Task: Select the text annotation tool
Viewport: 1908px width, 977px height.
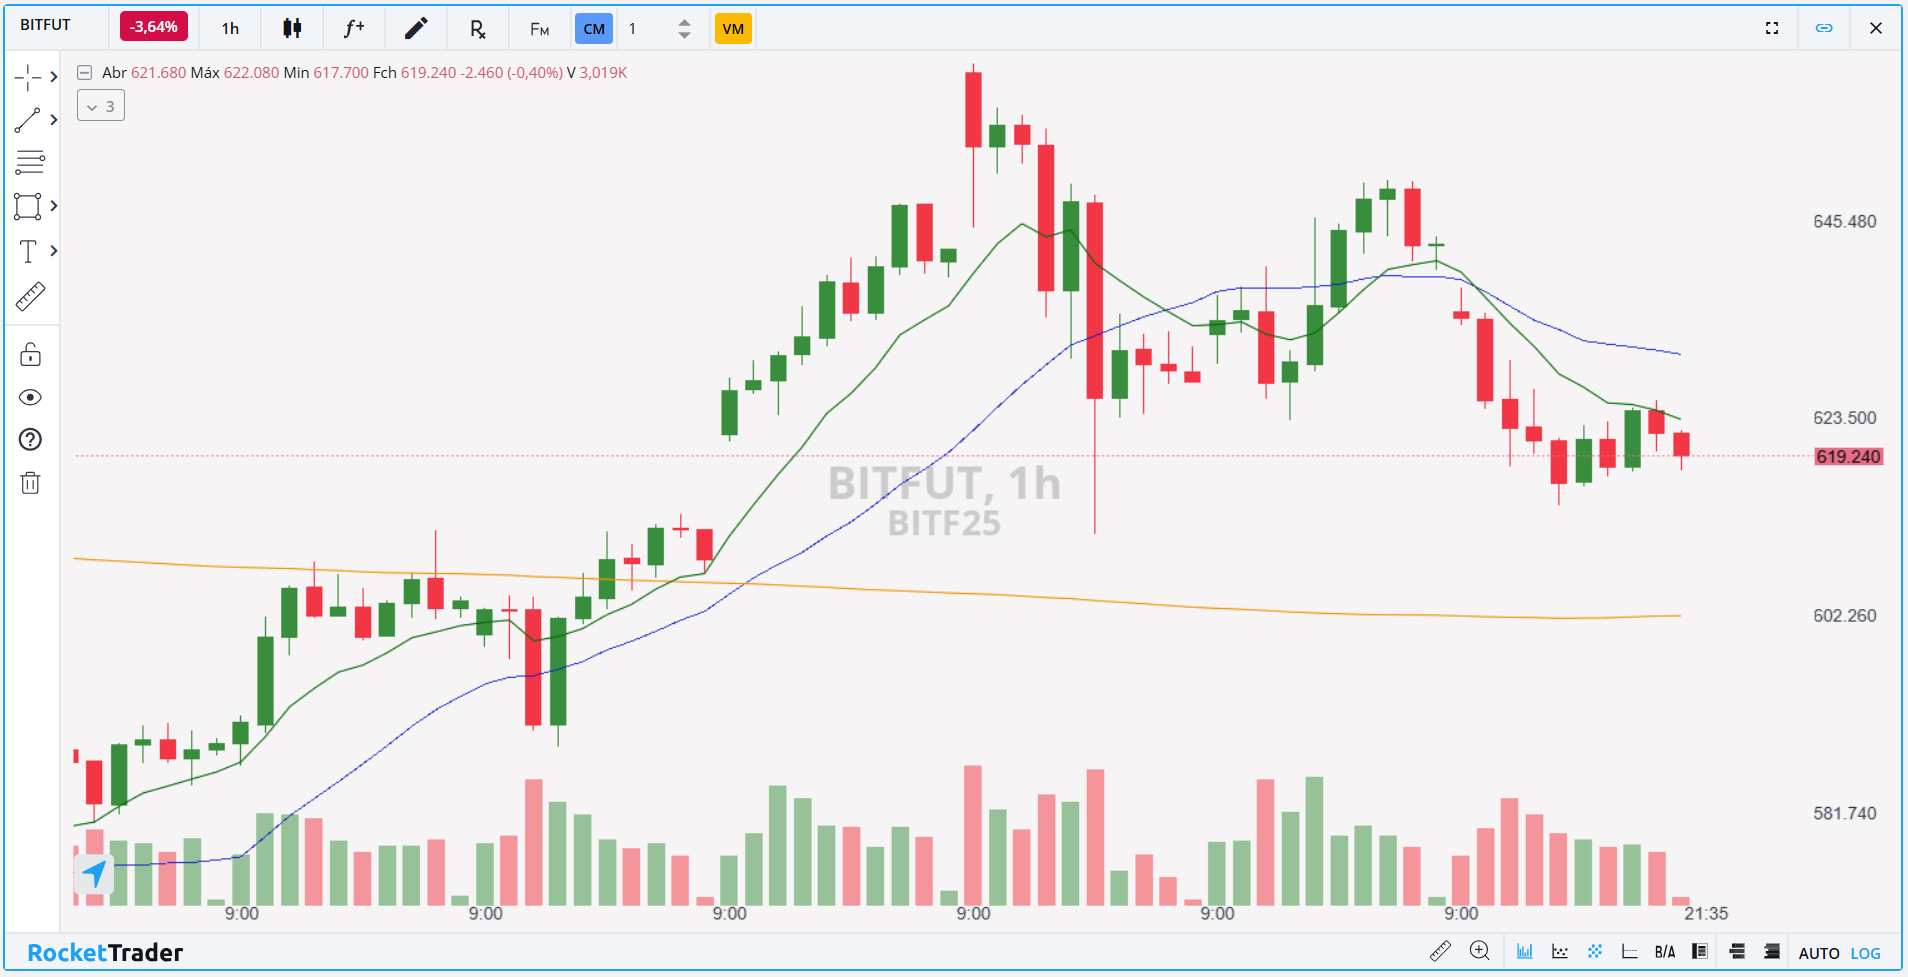Action: coord(28,251)
